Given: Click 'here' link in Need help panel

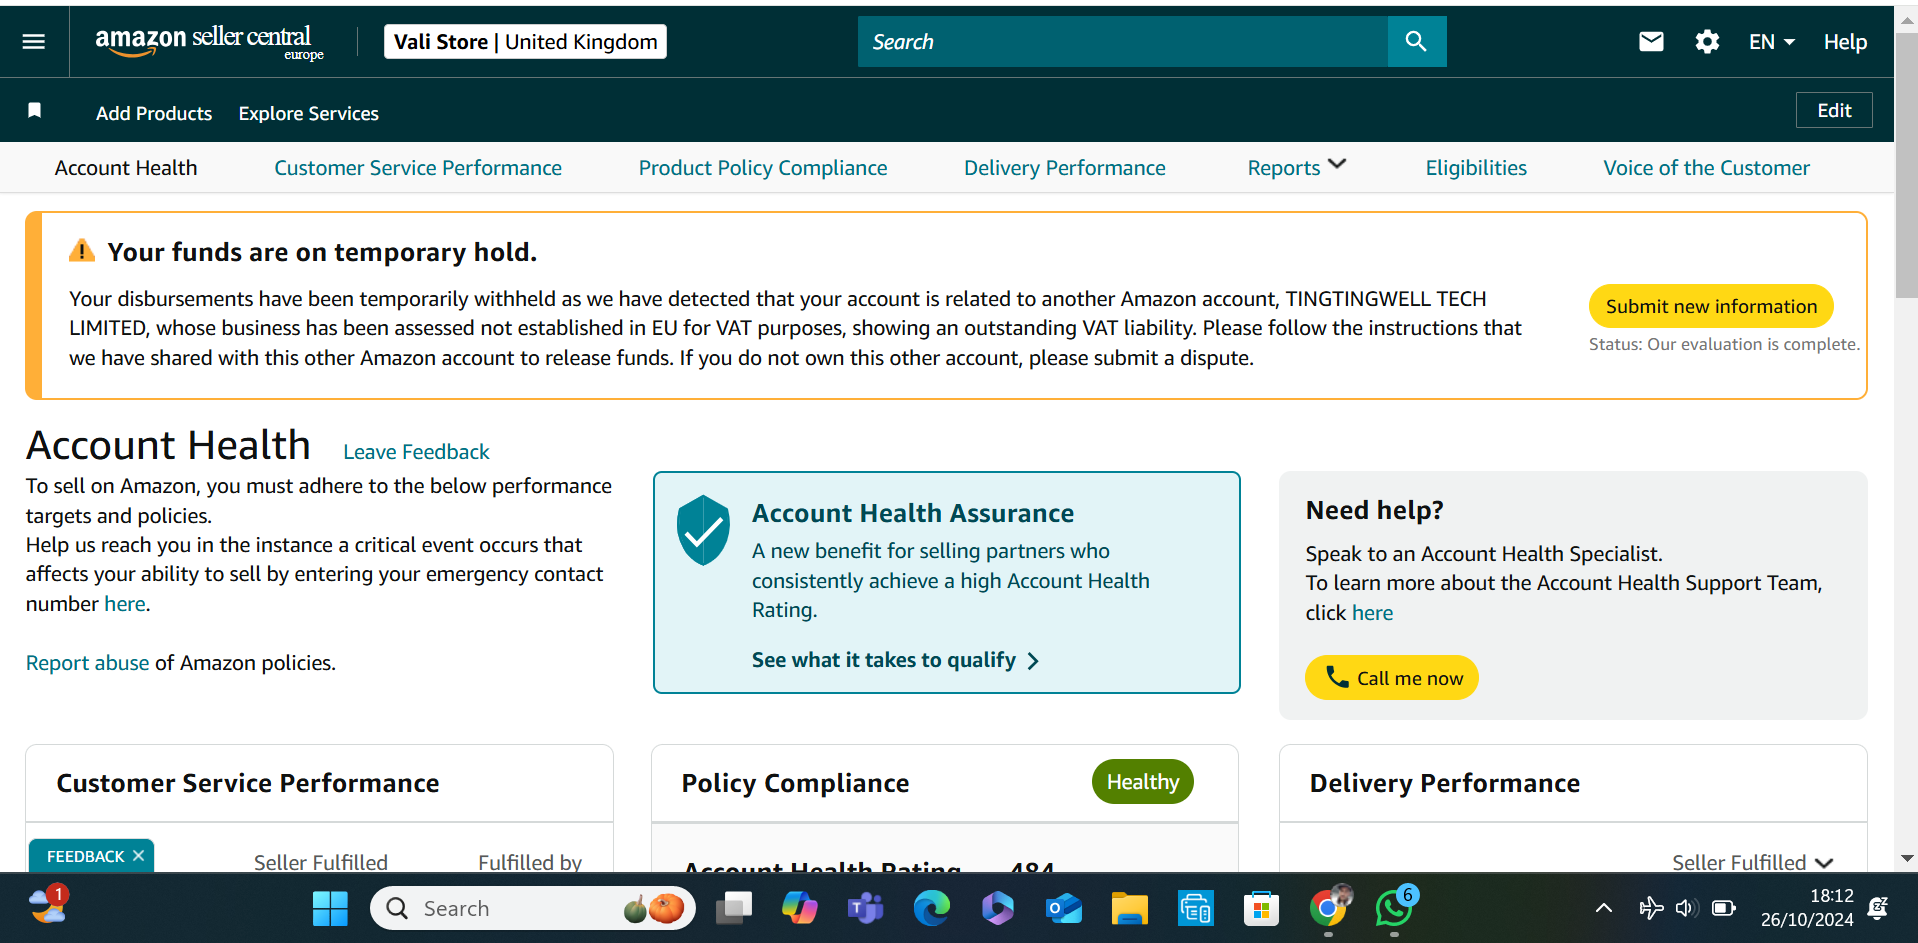Looking at the screenshot, I should [x=1372, y=612].
